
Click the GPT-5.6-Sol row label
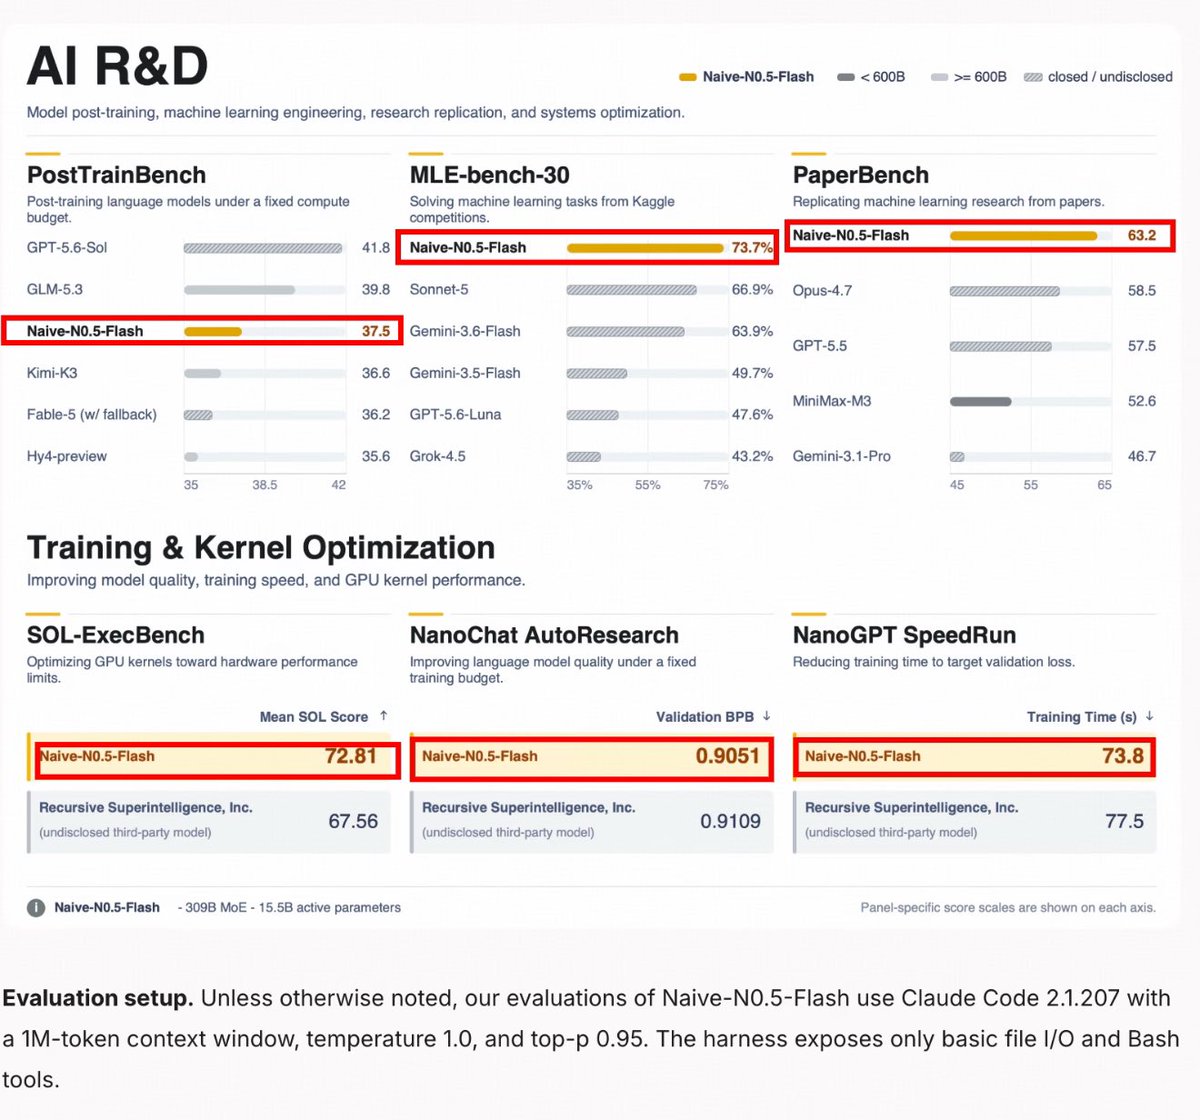67,248
